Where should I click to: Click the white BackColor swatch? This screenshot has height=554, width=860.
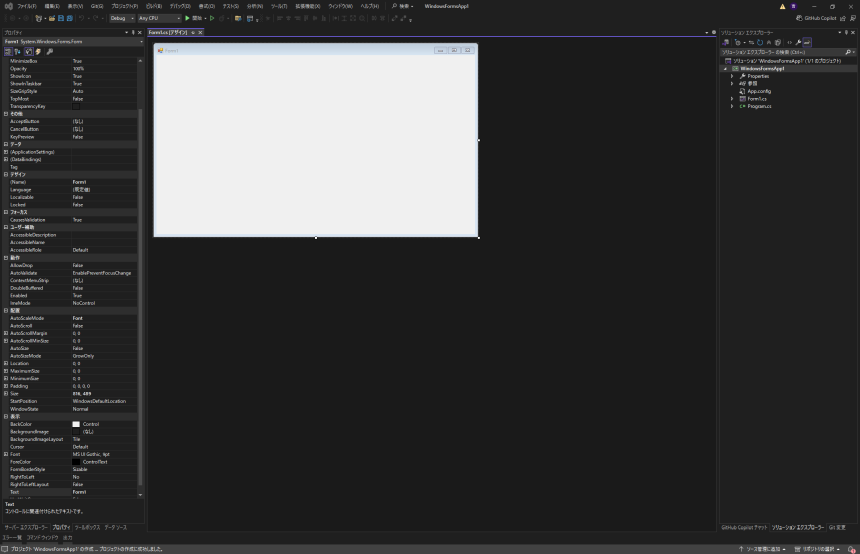[76, 424]
